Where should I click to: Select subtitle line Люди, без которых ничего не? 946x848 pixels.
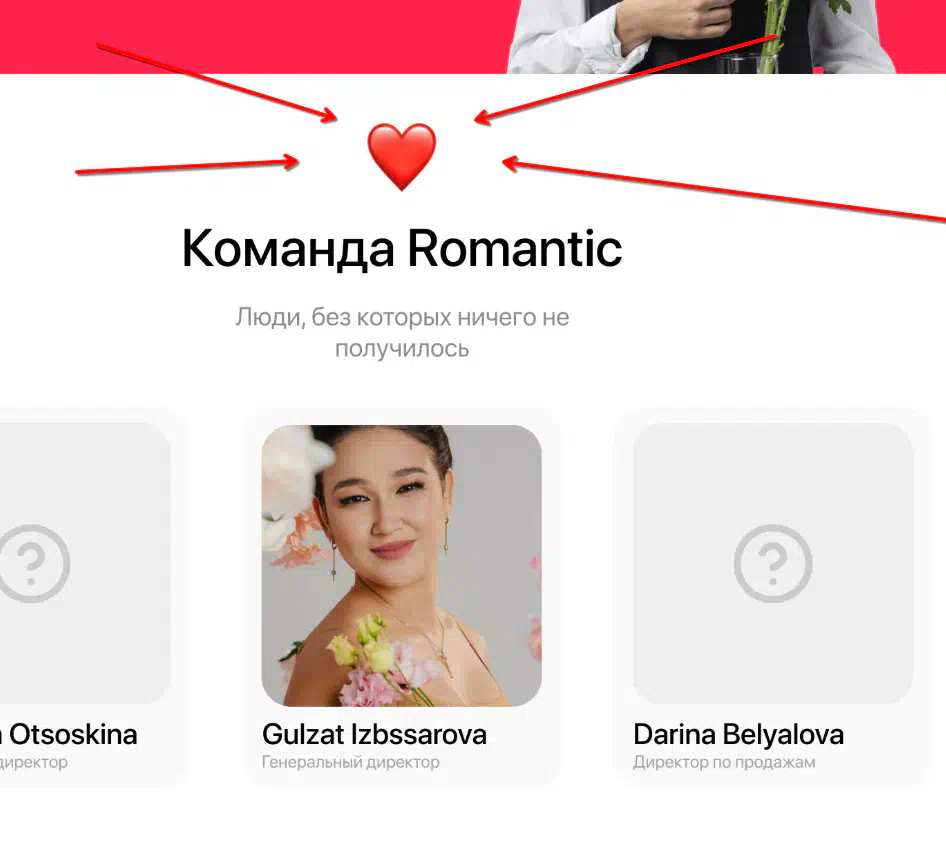[x=402, y=317]
